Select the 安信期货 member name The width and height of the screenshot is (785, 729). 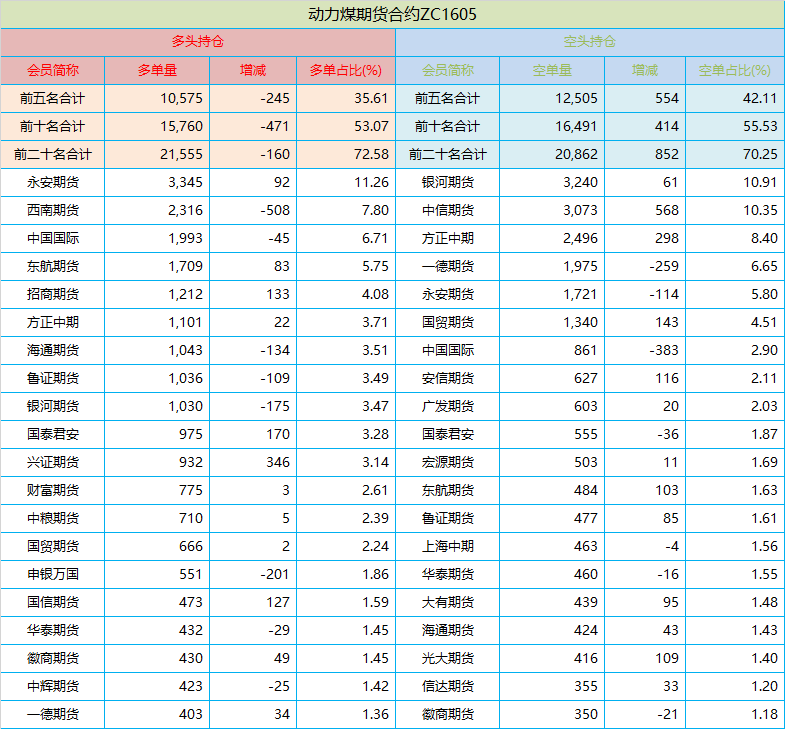coord(448,379)
